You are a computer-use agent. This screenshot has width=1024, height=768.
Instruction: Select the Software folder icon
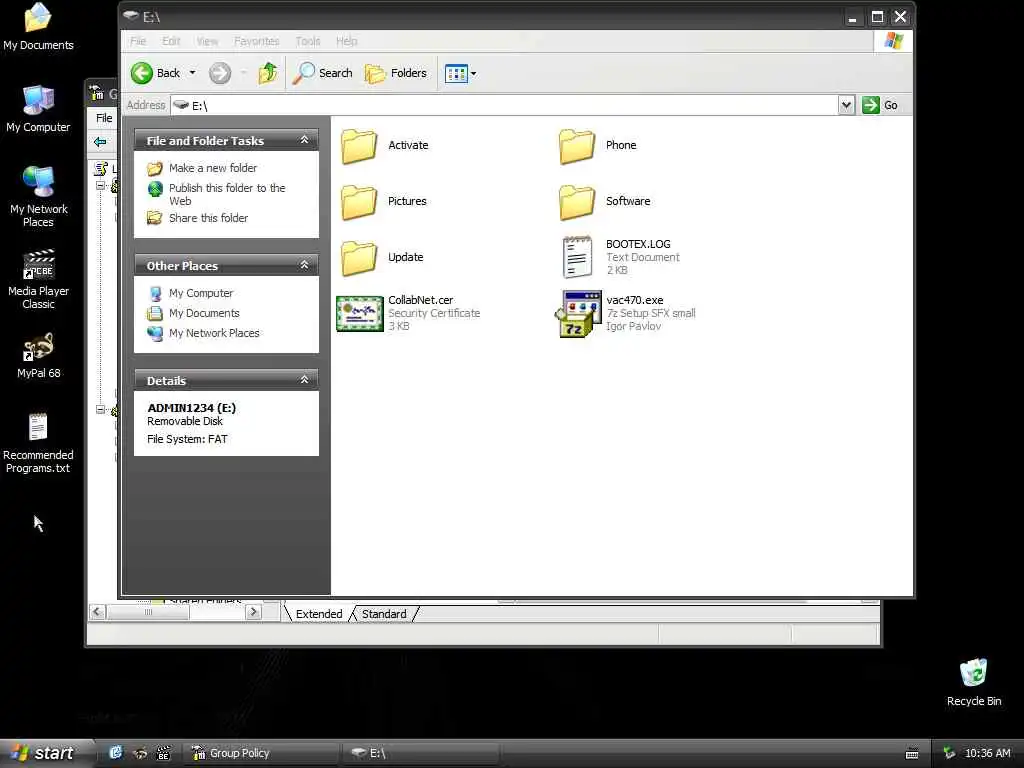click(577, 202)
